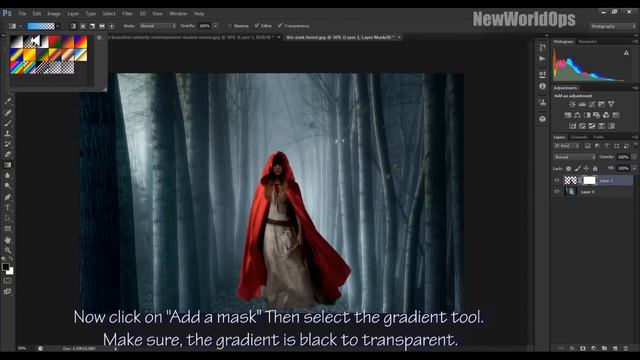Open the Layer menu

click(x=73, y=13)
